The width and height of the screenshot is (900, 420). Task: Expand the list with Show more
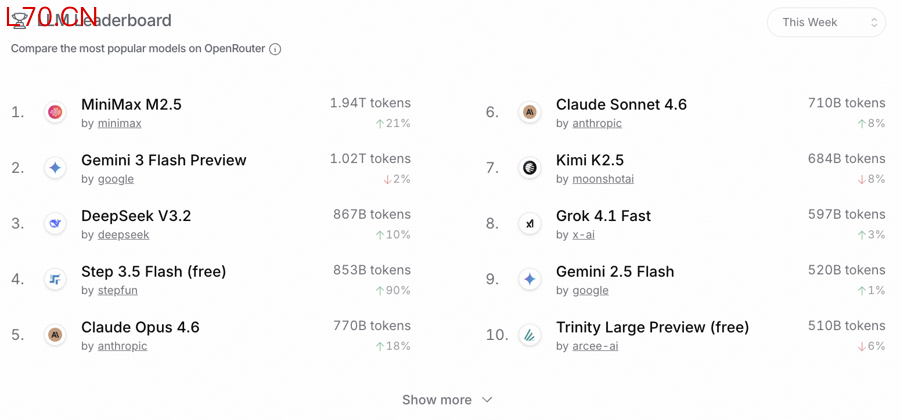click(447, 400)
